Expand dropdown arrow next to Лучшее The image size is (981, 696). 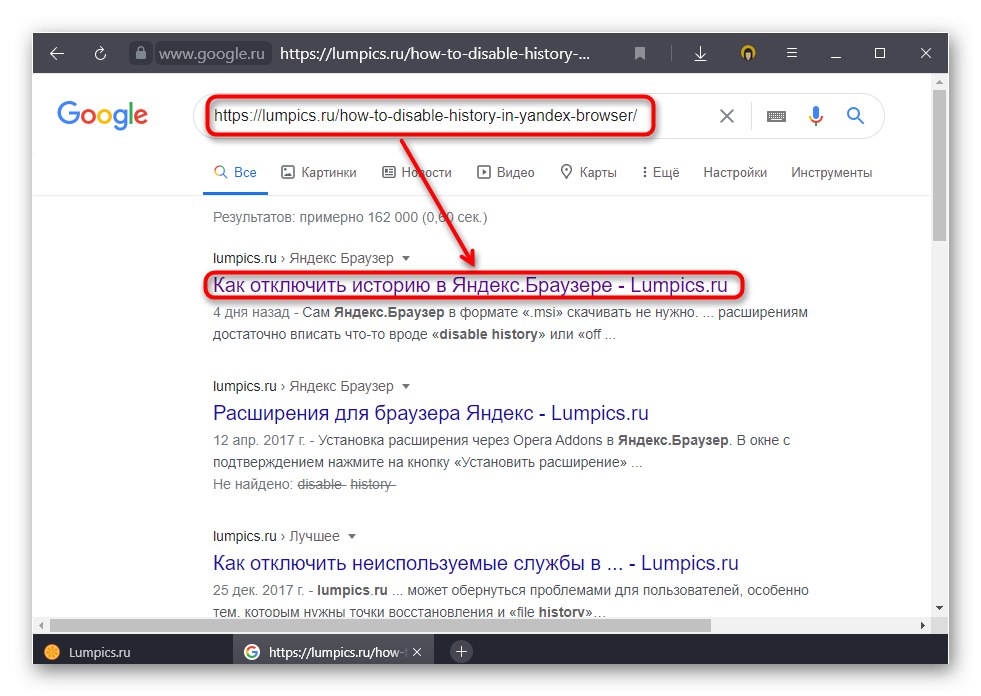click(x=352, y=536)
